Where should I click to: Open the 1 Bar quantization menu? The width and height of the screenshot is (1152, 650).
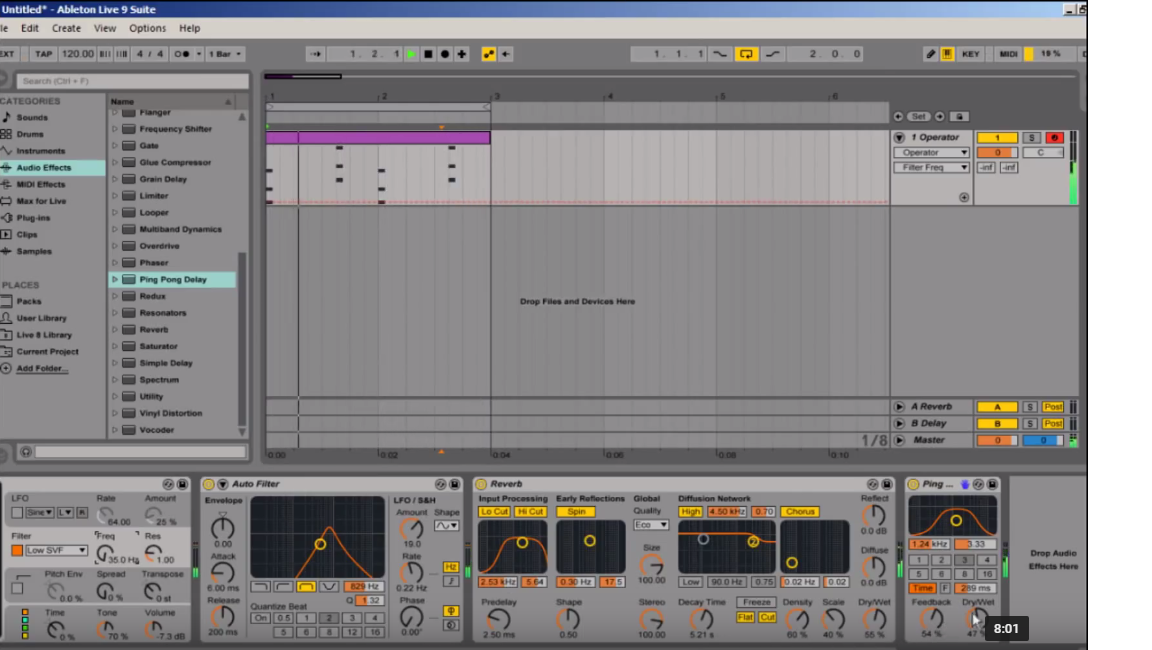pyautogui.click(x=225, y=54)
